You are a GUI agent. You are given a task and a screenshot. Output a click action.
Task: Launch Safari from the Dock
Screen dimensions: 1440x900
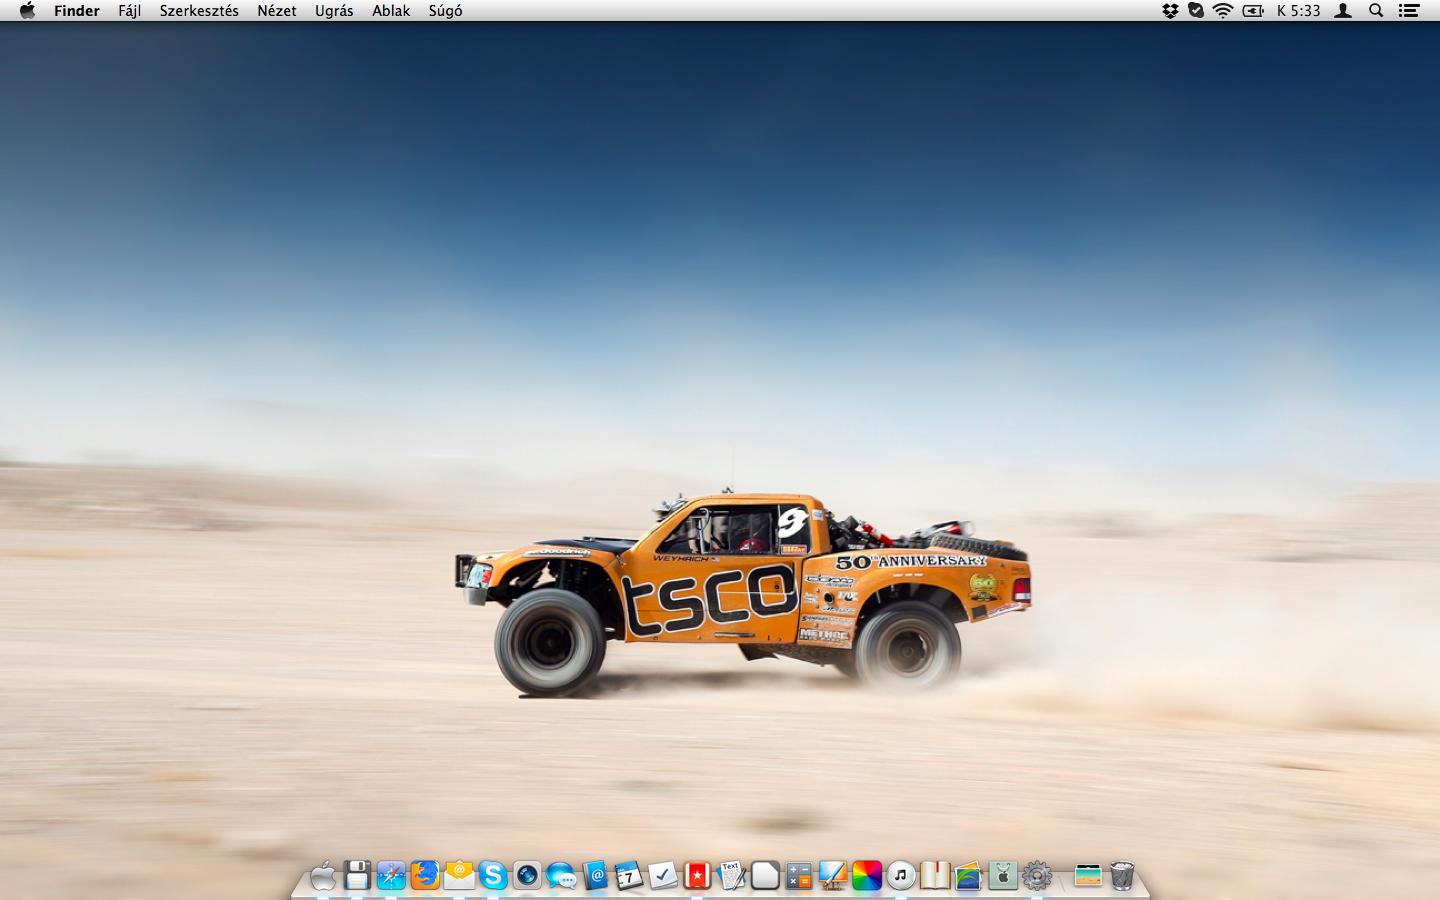coord(391,876)
